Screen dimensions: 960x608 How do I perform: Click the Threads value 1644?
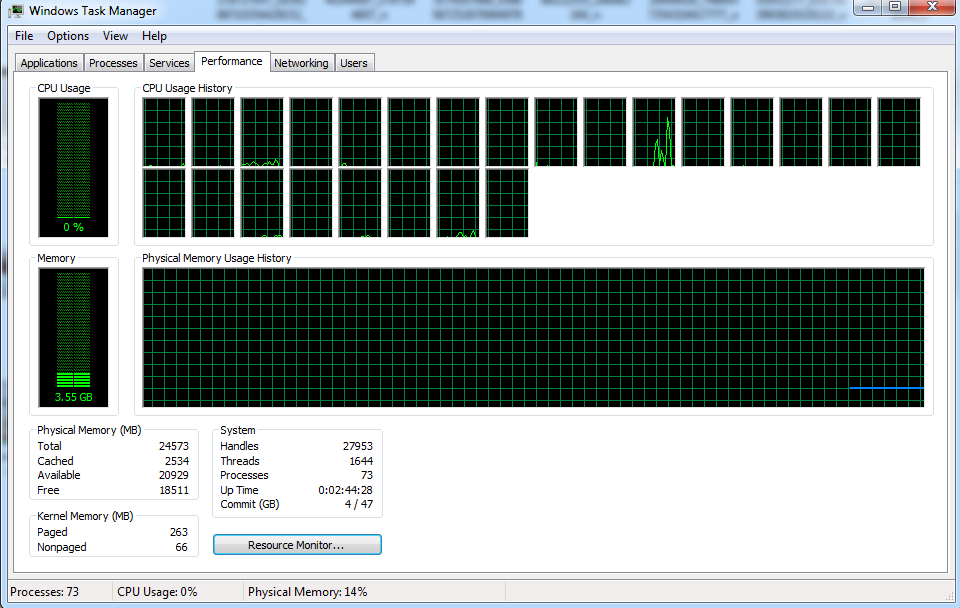tap(361, 461)
